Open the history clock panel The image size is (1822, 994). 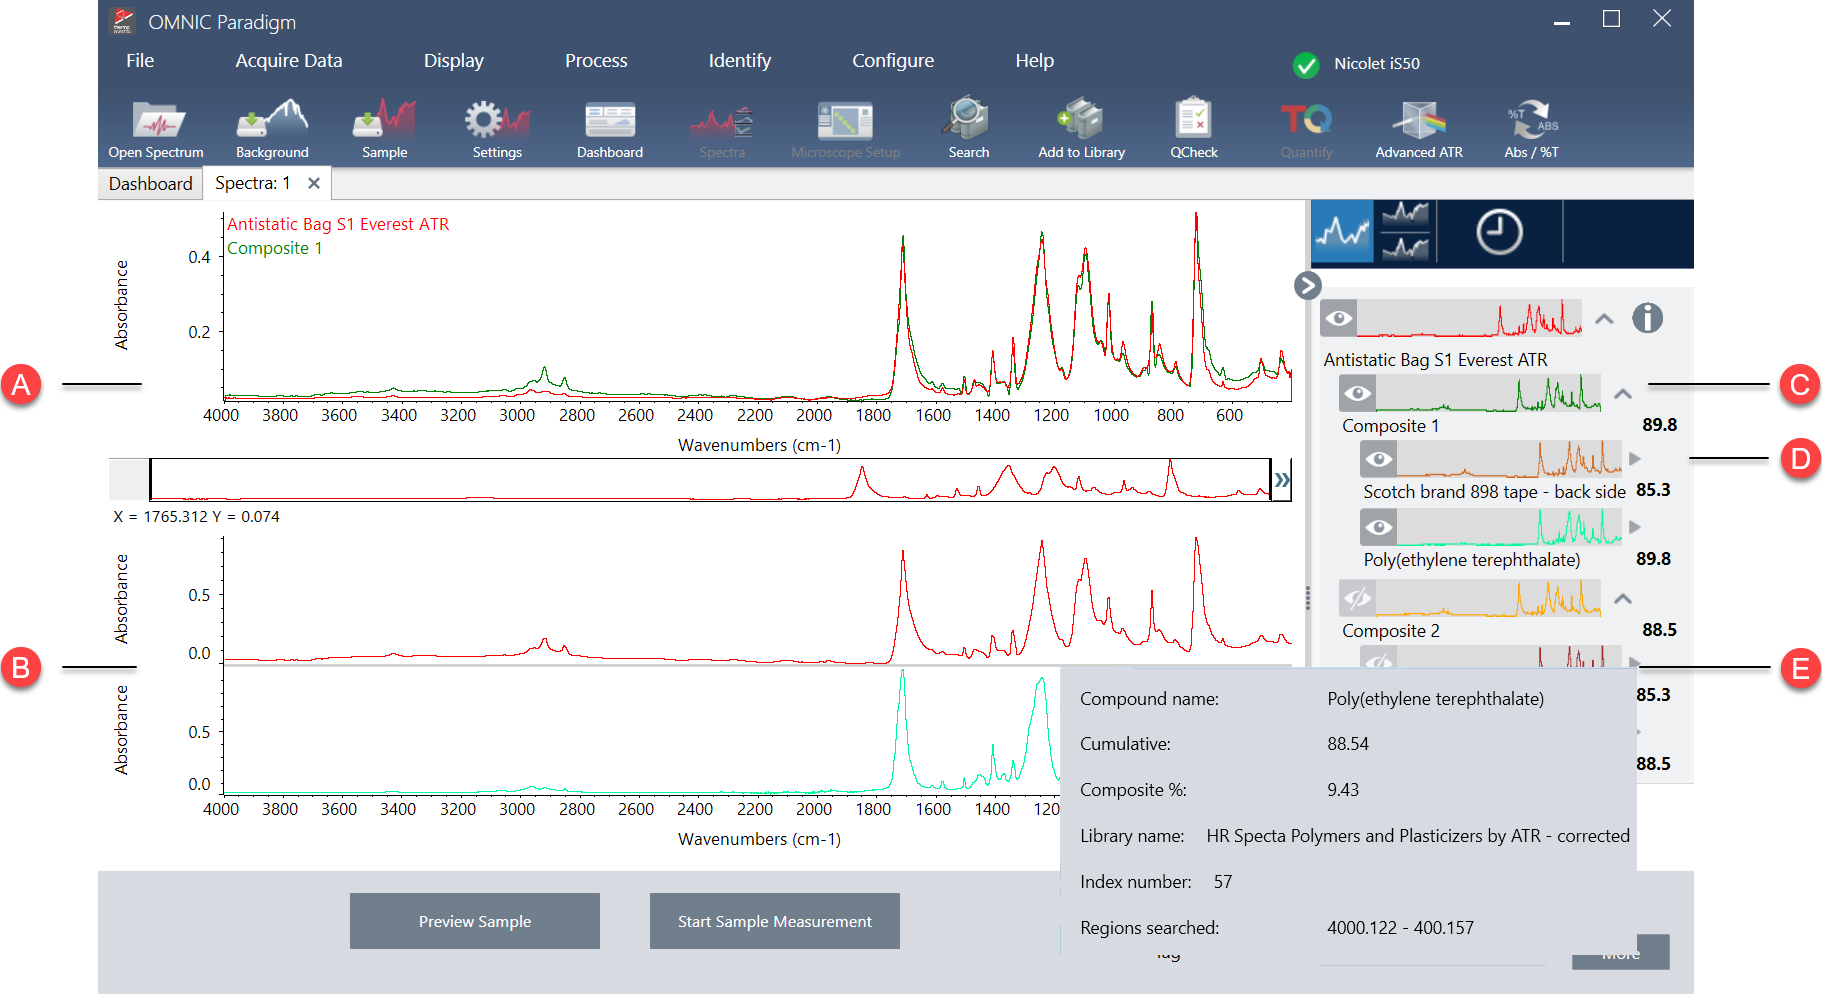(x=1499, y=232)
